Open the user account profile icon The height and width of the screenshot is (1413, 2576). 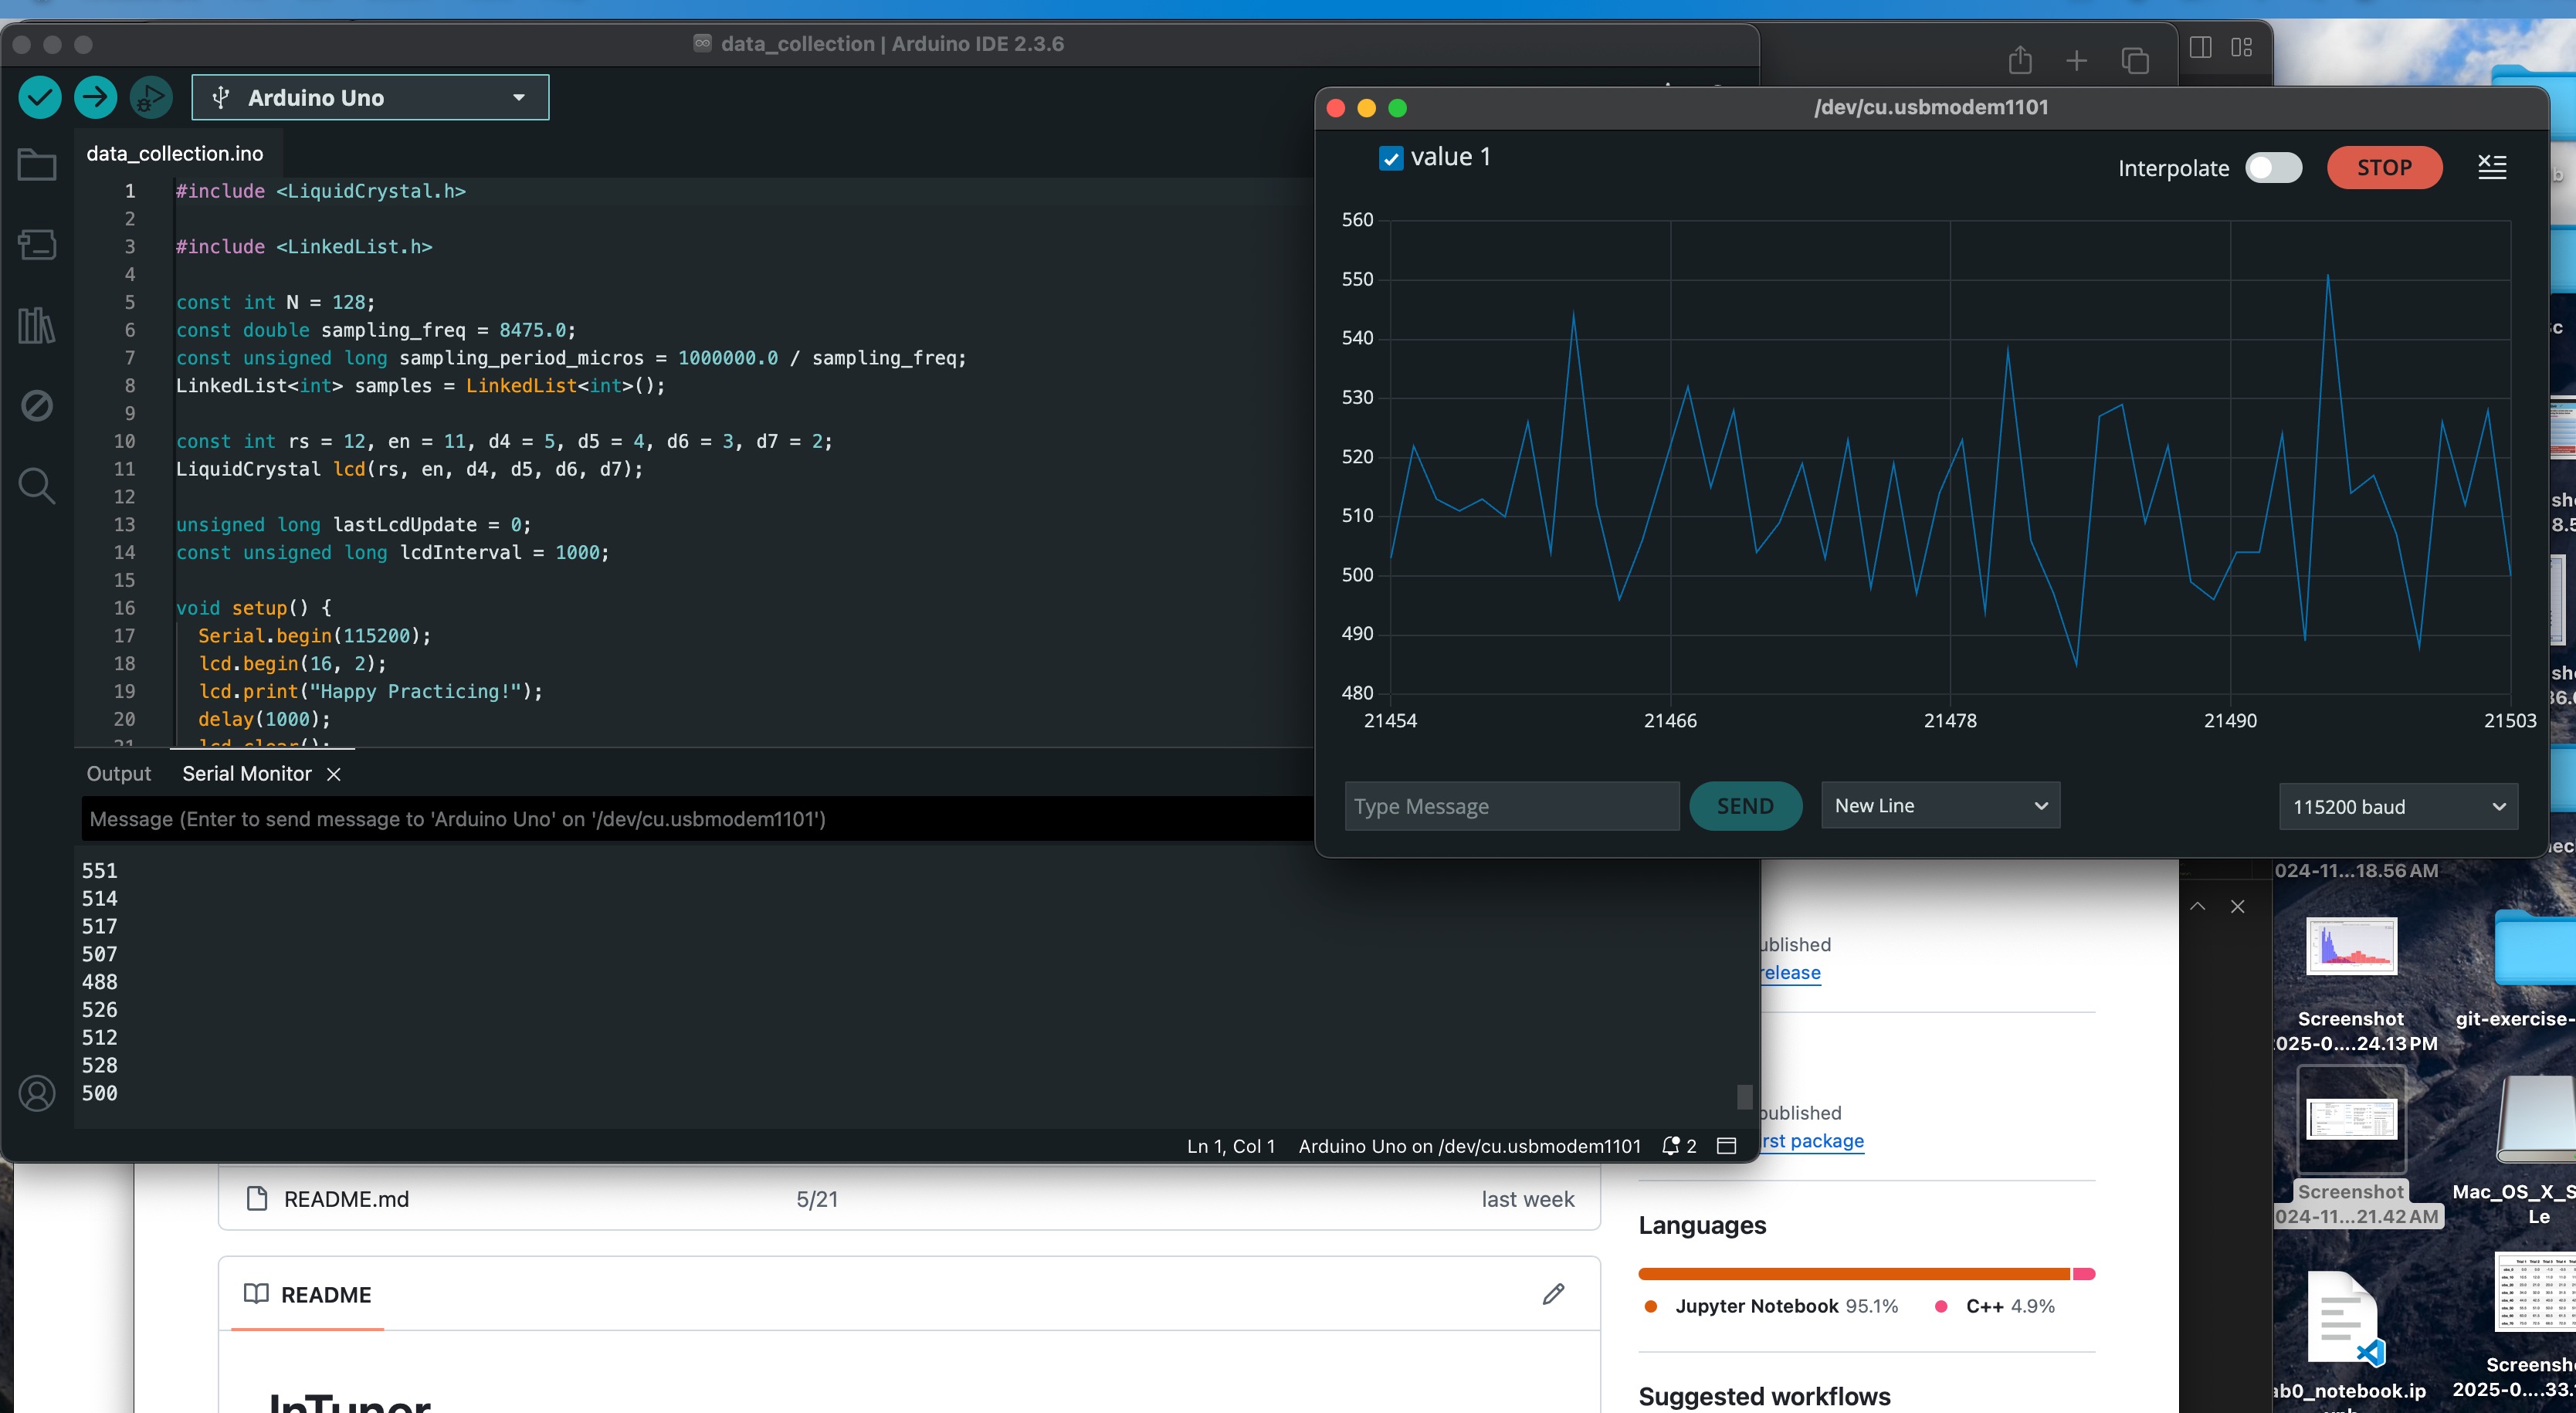tap(37, 1093)
